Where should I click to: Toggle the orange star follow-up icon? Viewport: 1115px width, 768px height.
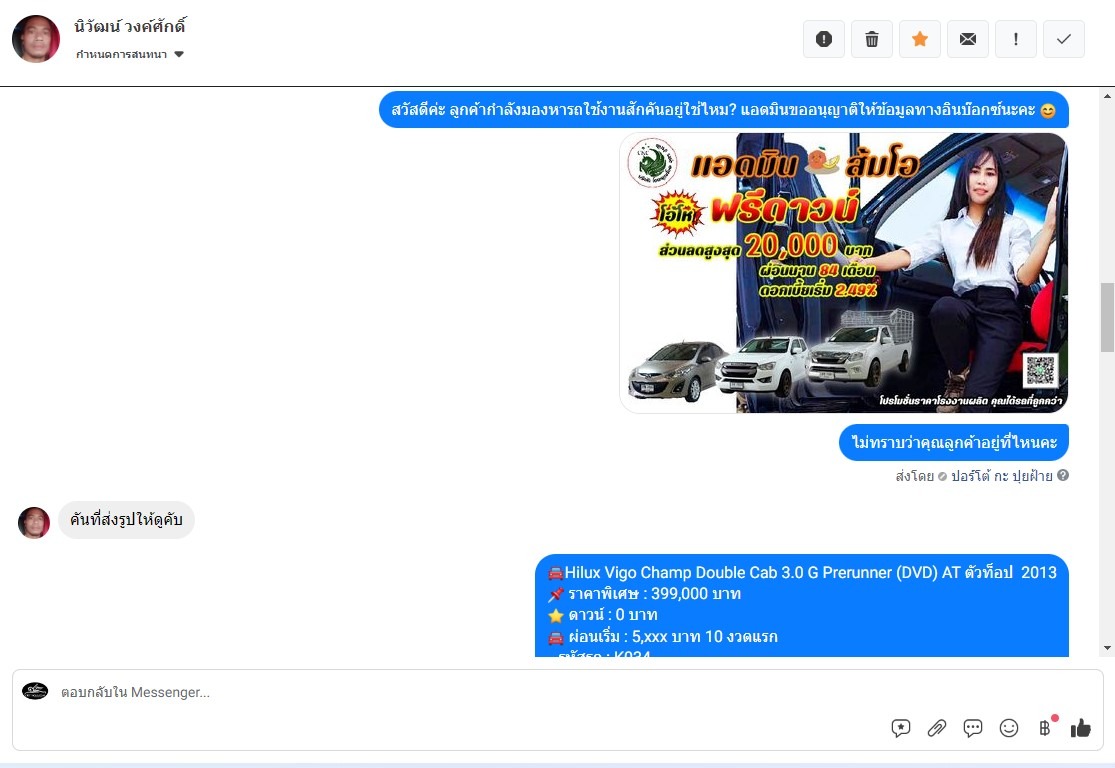pyautogui.click(x=919, y=39)
